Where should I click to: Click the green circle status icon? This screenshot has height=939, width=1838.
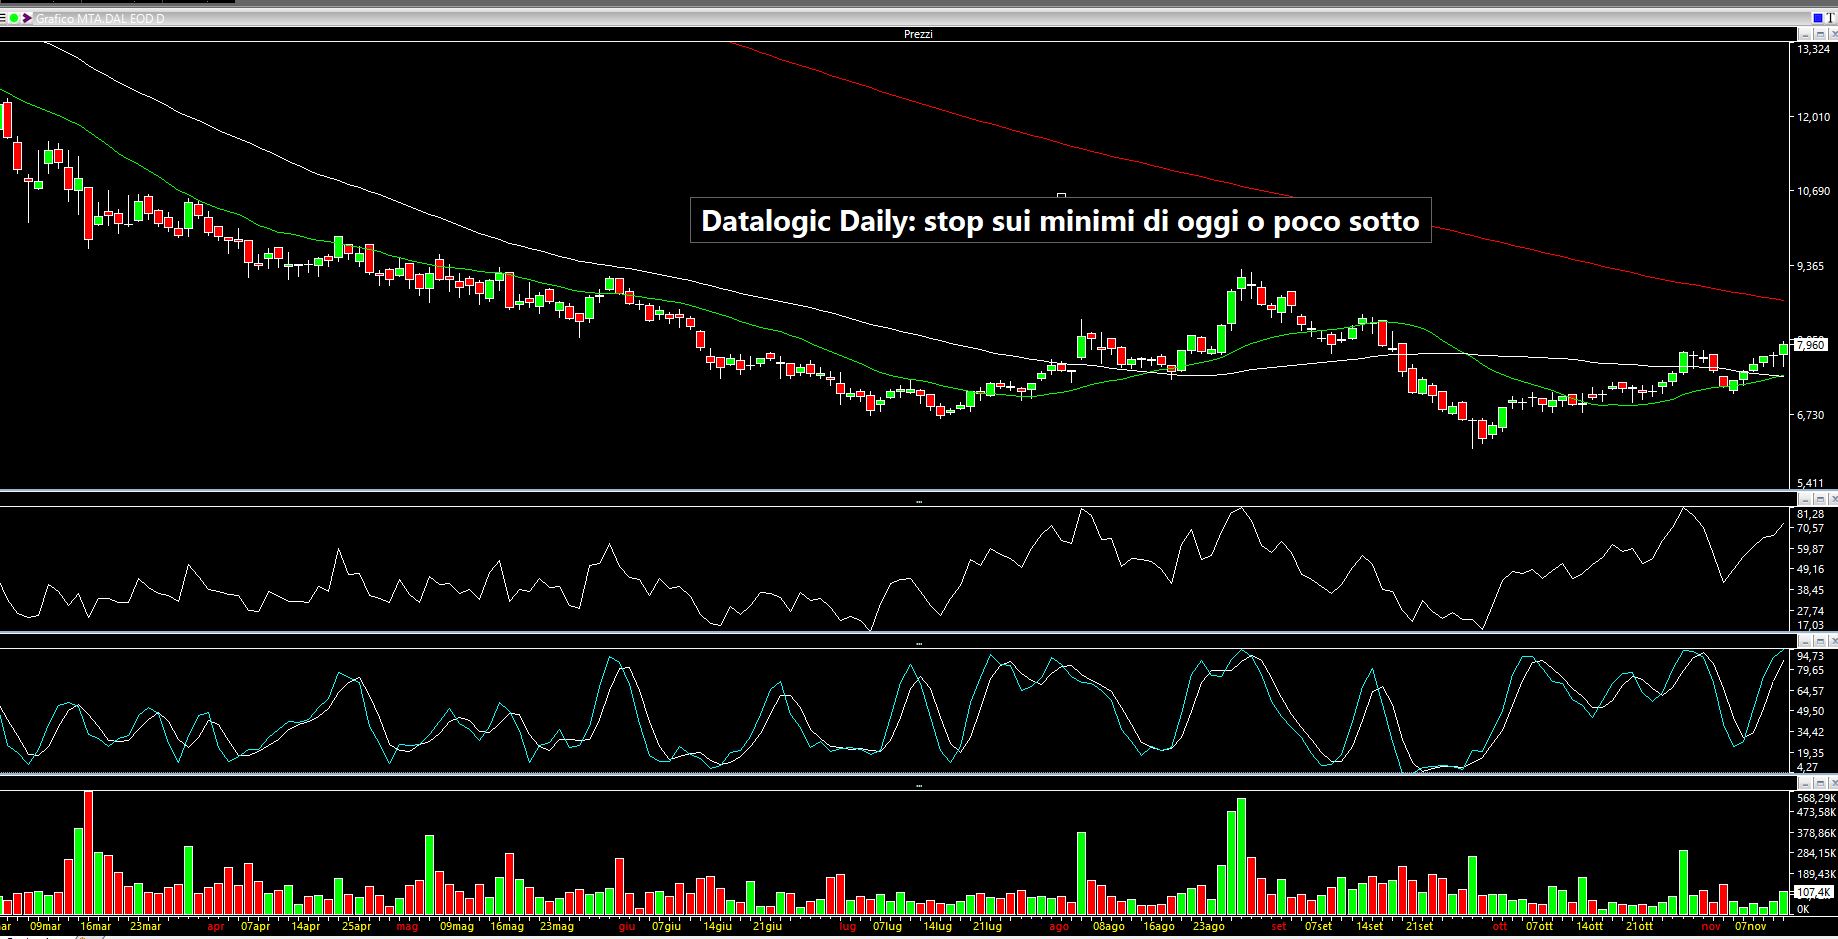[x=14, y=18]
